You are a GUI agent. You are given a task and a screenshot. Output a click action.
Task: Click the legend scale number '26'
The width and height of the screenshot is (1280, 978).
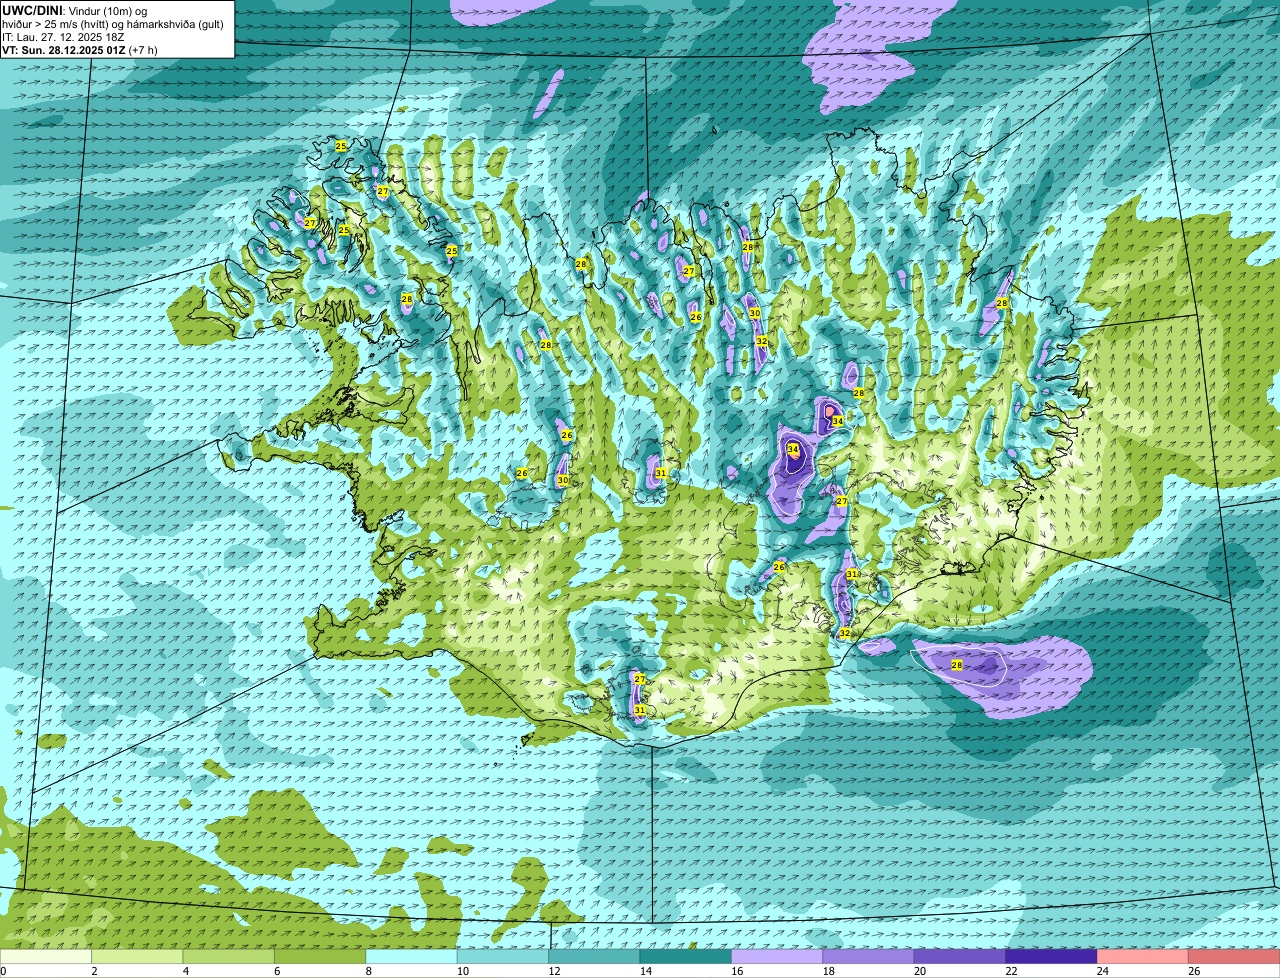(1194, 971)
